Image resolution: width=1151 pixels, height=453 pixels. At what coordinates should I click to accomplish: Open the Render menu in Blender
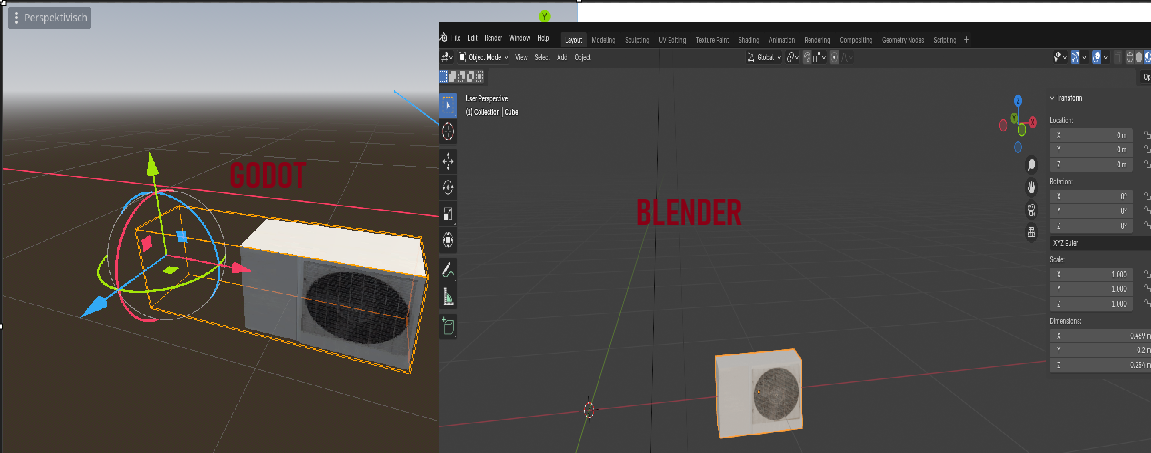point(493,39)
